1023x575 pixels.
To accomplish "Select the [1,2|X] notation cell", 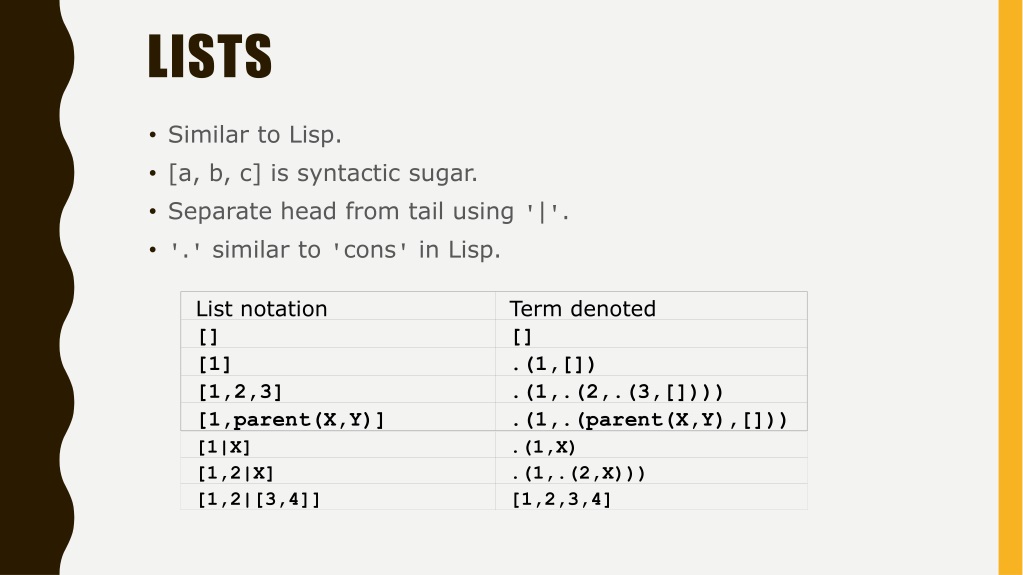I will (x=338, y=471).
